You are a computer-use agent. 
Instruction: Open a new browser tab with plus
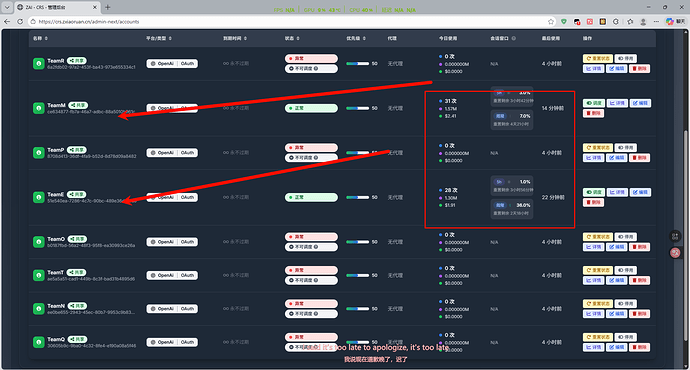tap(108, 7)
